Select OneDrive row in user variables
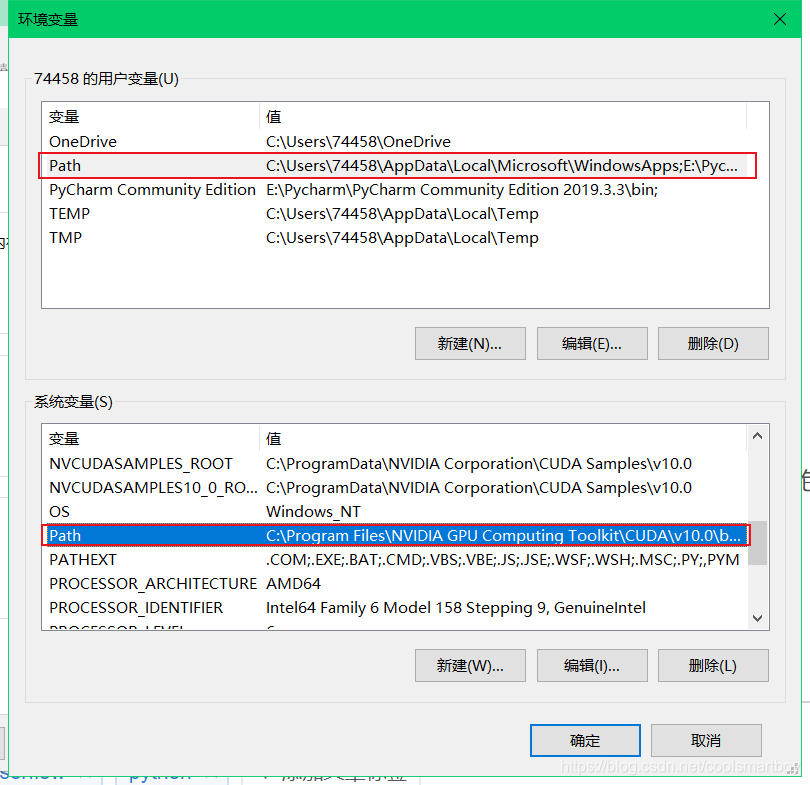The image size is (810, 785). (x=395, y=142)
